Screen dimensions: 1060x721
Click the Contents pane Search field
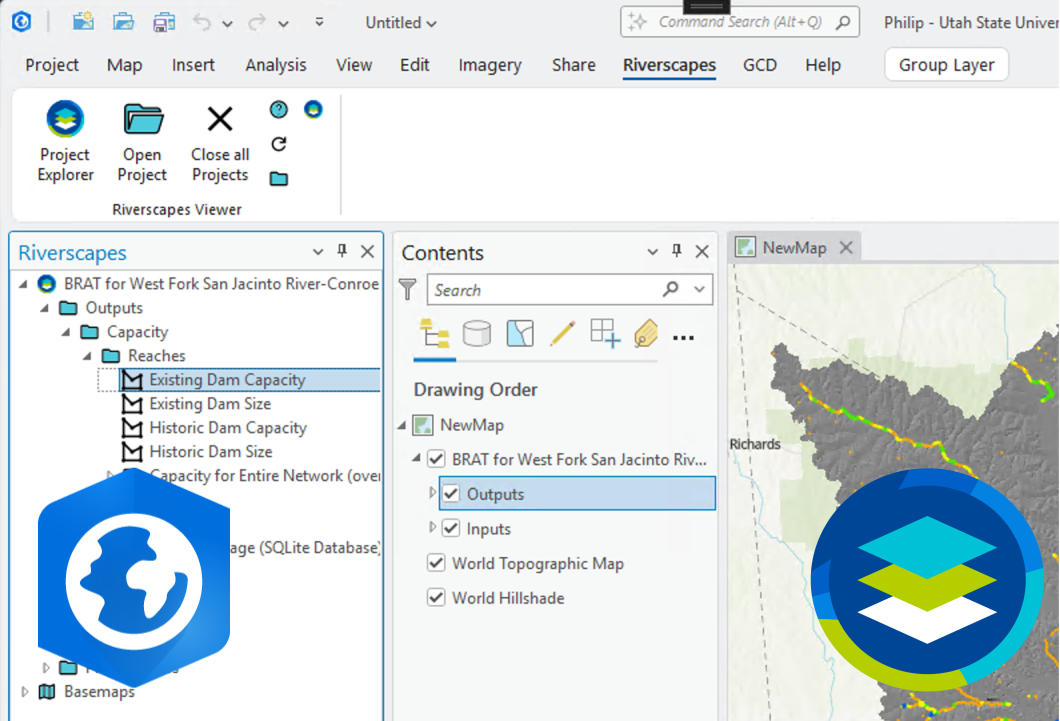[x=543, y=290]
